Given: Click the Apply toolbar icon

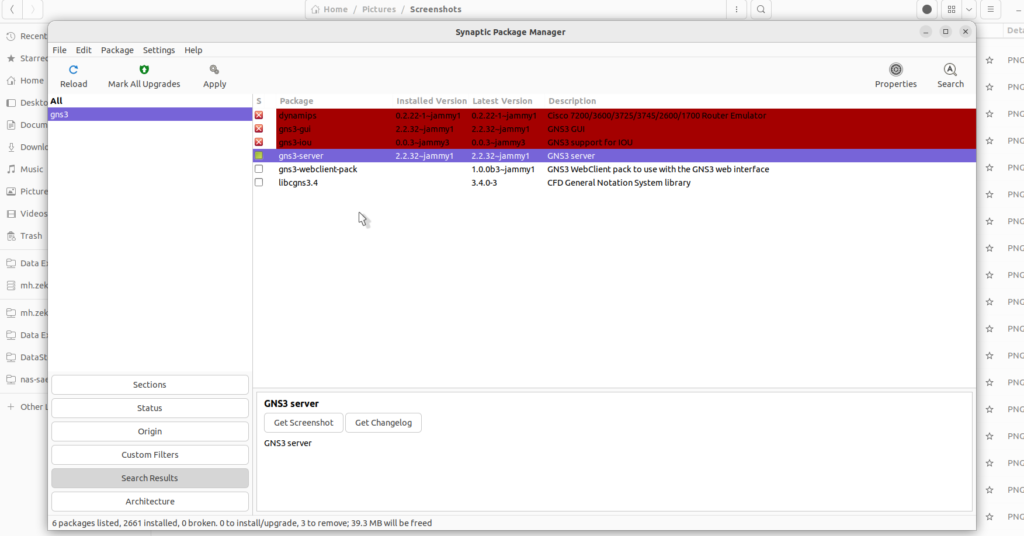Looking at the screenshot, I should 214,70.
